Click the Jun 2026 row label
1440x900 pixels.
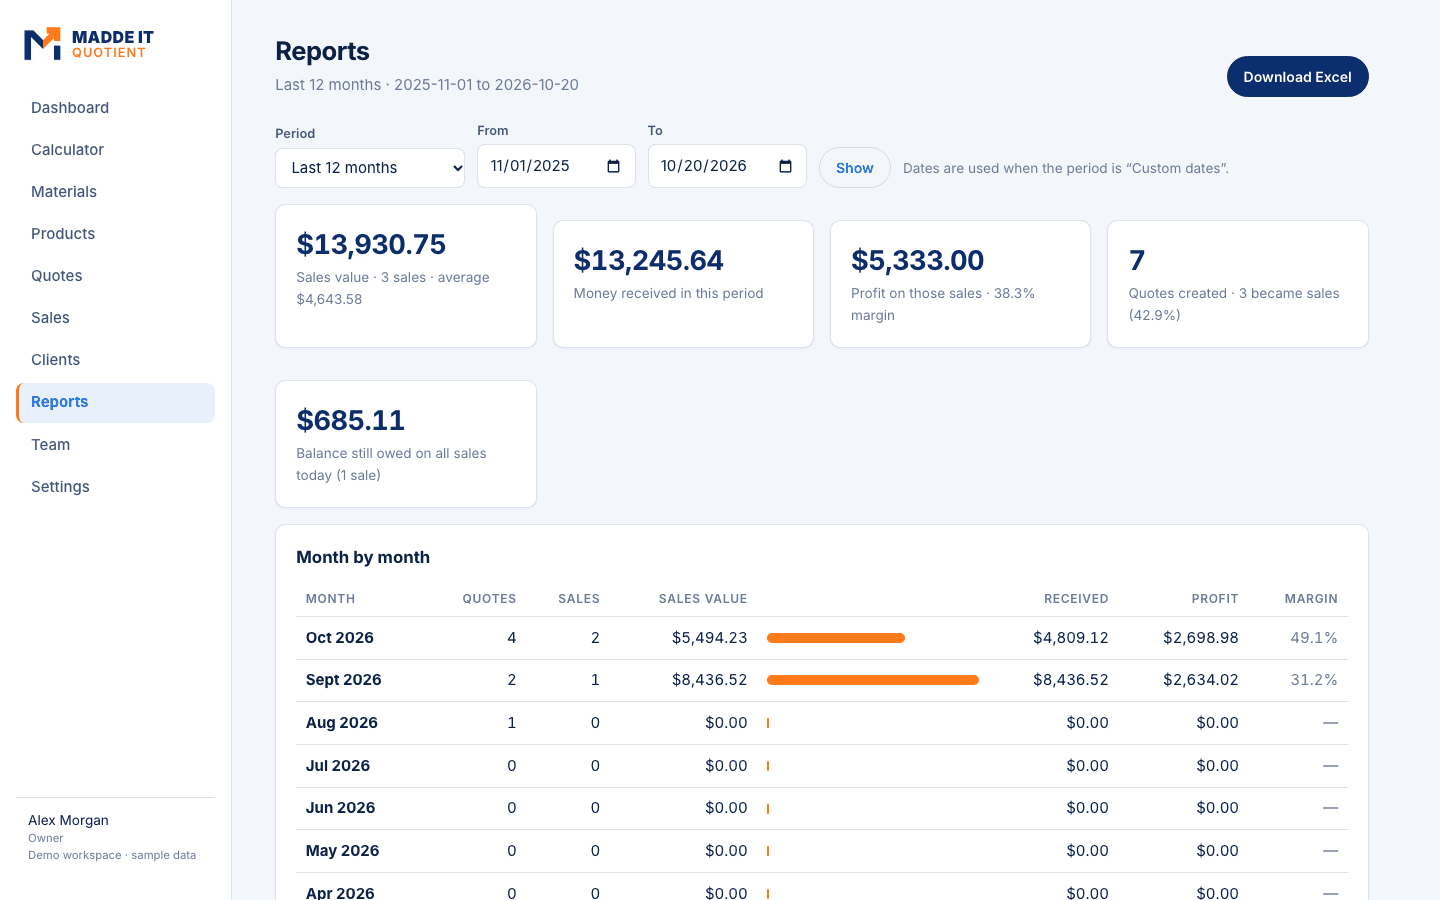tap(341, 808)
